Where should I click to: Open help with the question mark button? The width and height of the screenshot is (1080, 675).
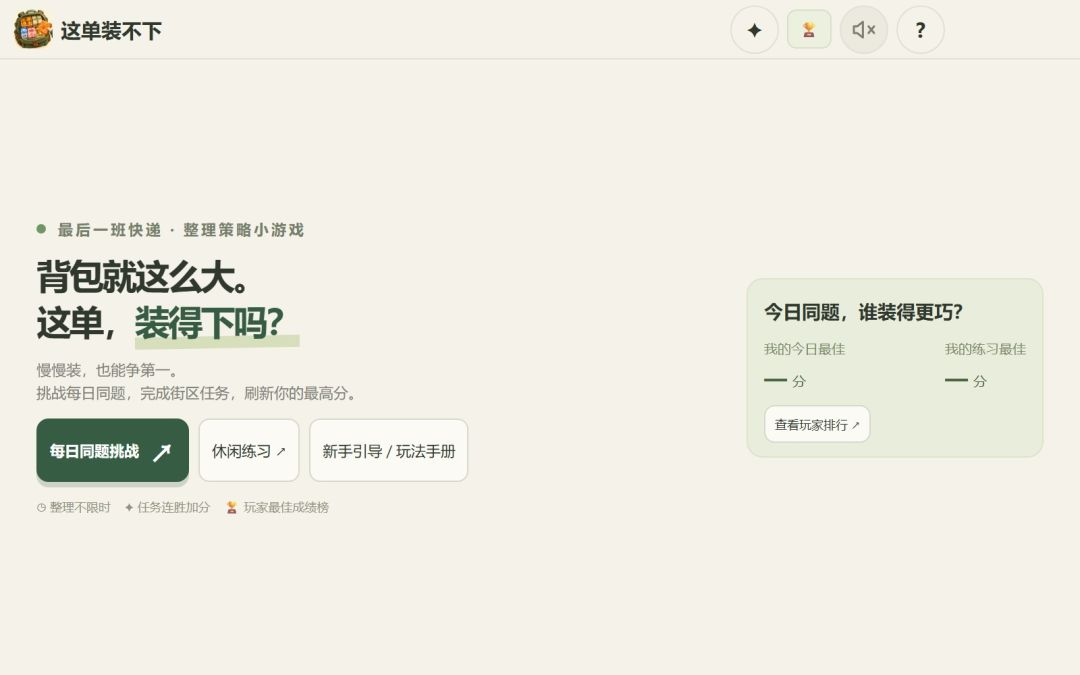920,30
